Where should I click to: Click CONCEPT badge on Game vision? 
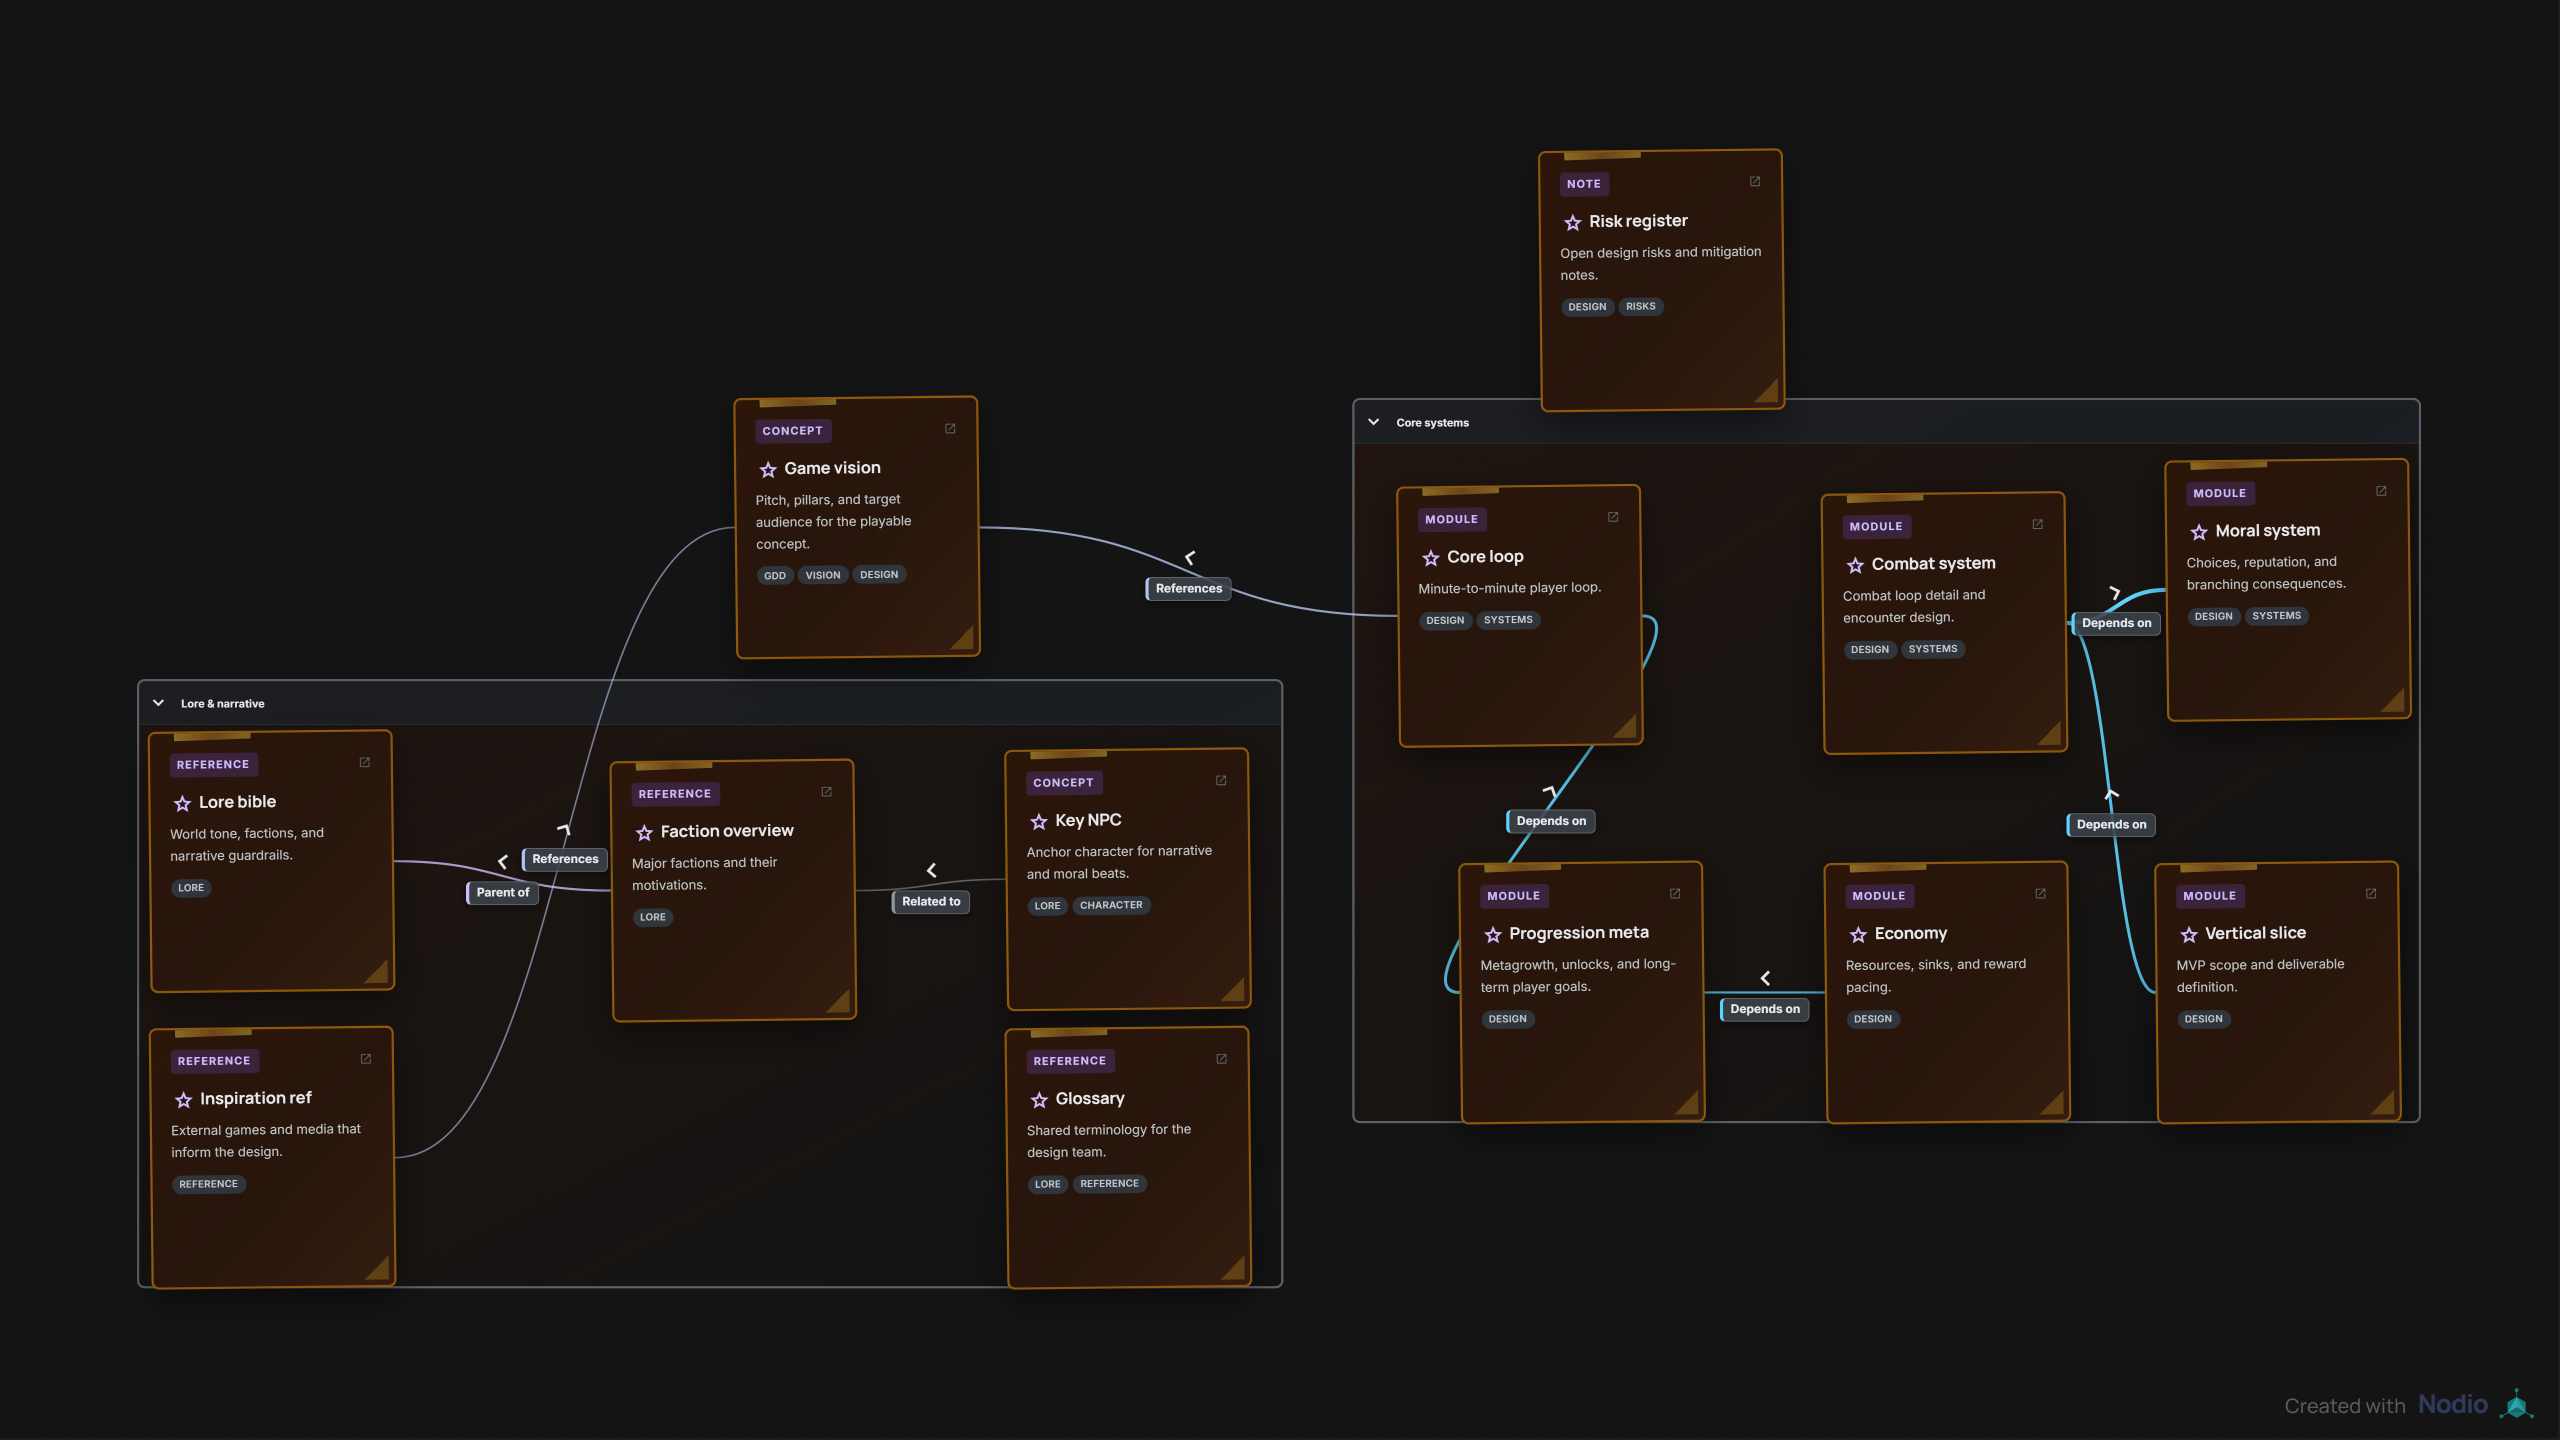point(792,431)
